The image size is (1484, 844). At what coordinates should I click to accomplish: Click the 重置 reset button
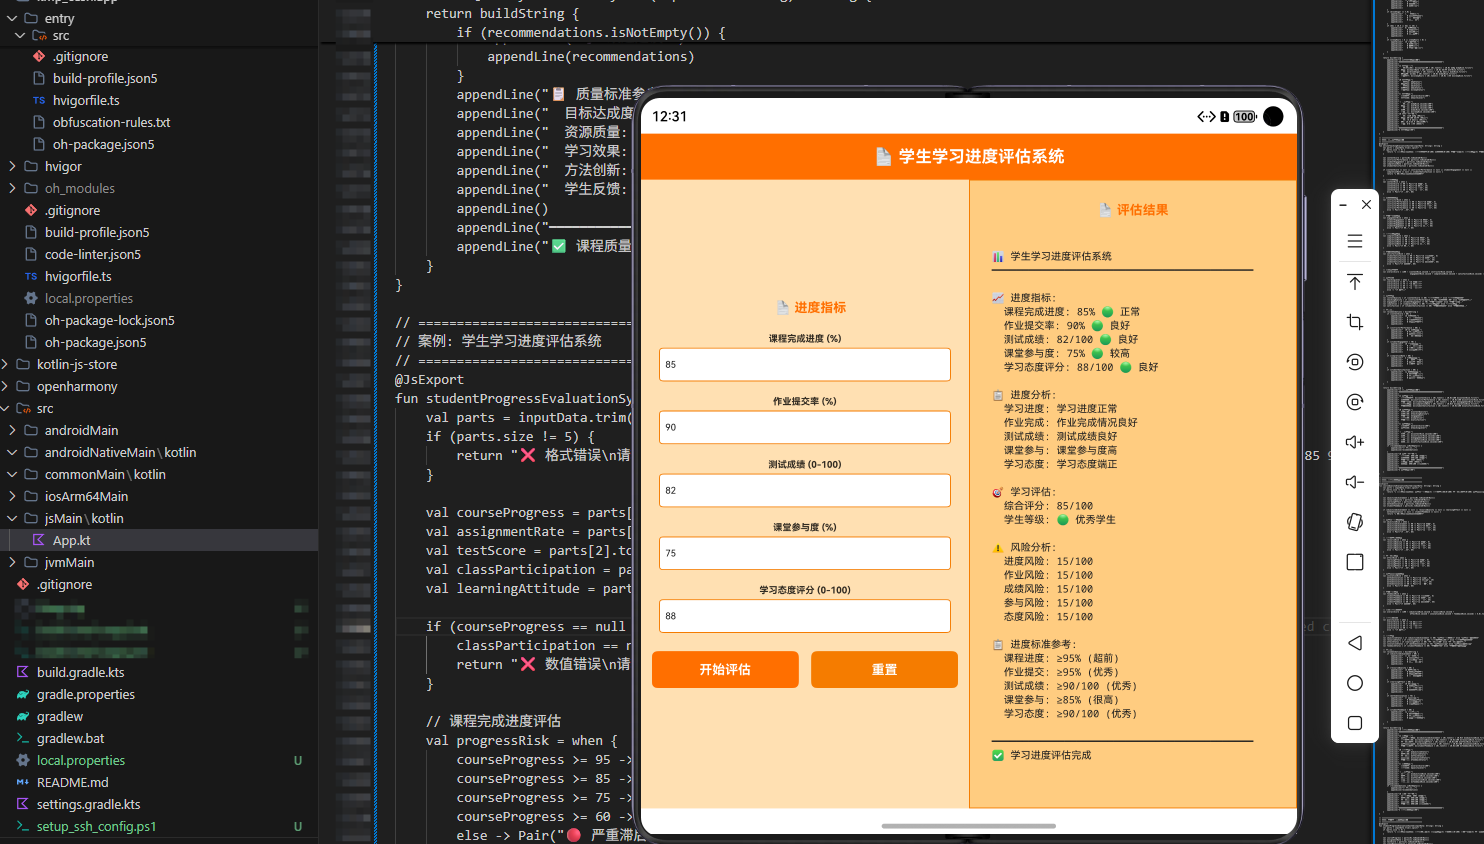point(884,669)
